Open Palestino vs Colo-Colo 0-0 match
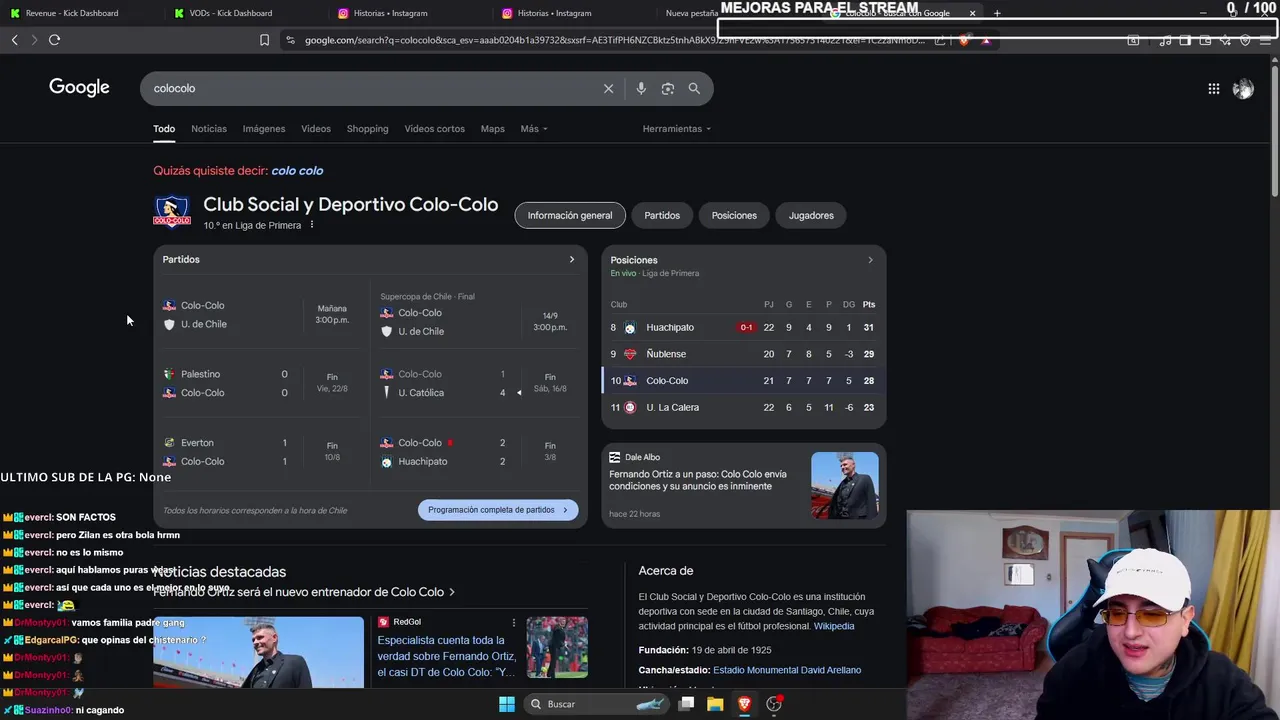Viewport: 1280px width, 720px height. click(x=262, y=383)
